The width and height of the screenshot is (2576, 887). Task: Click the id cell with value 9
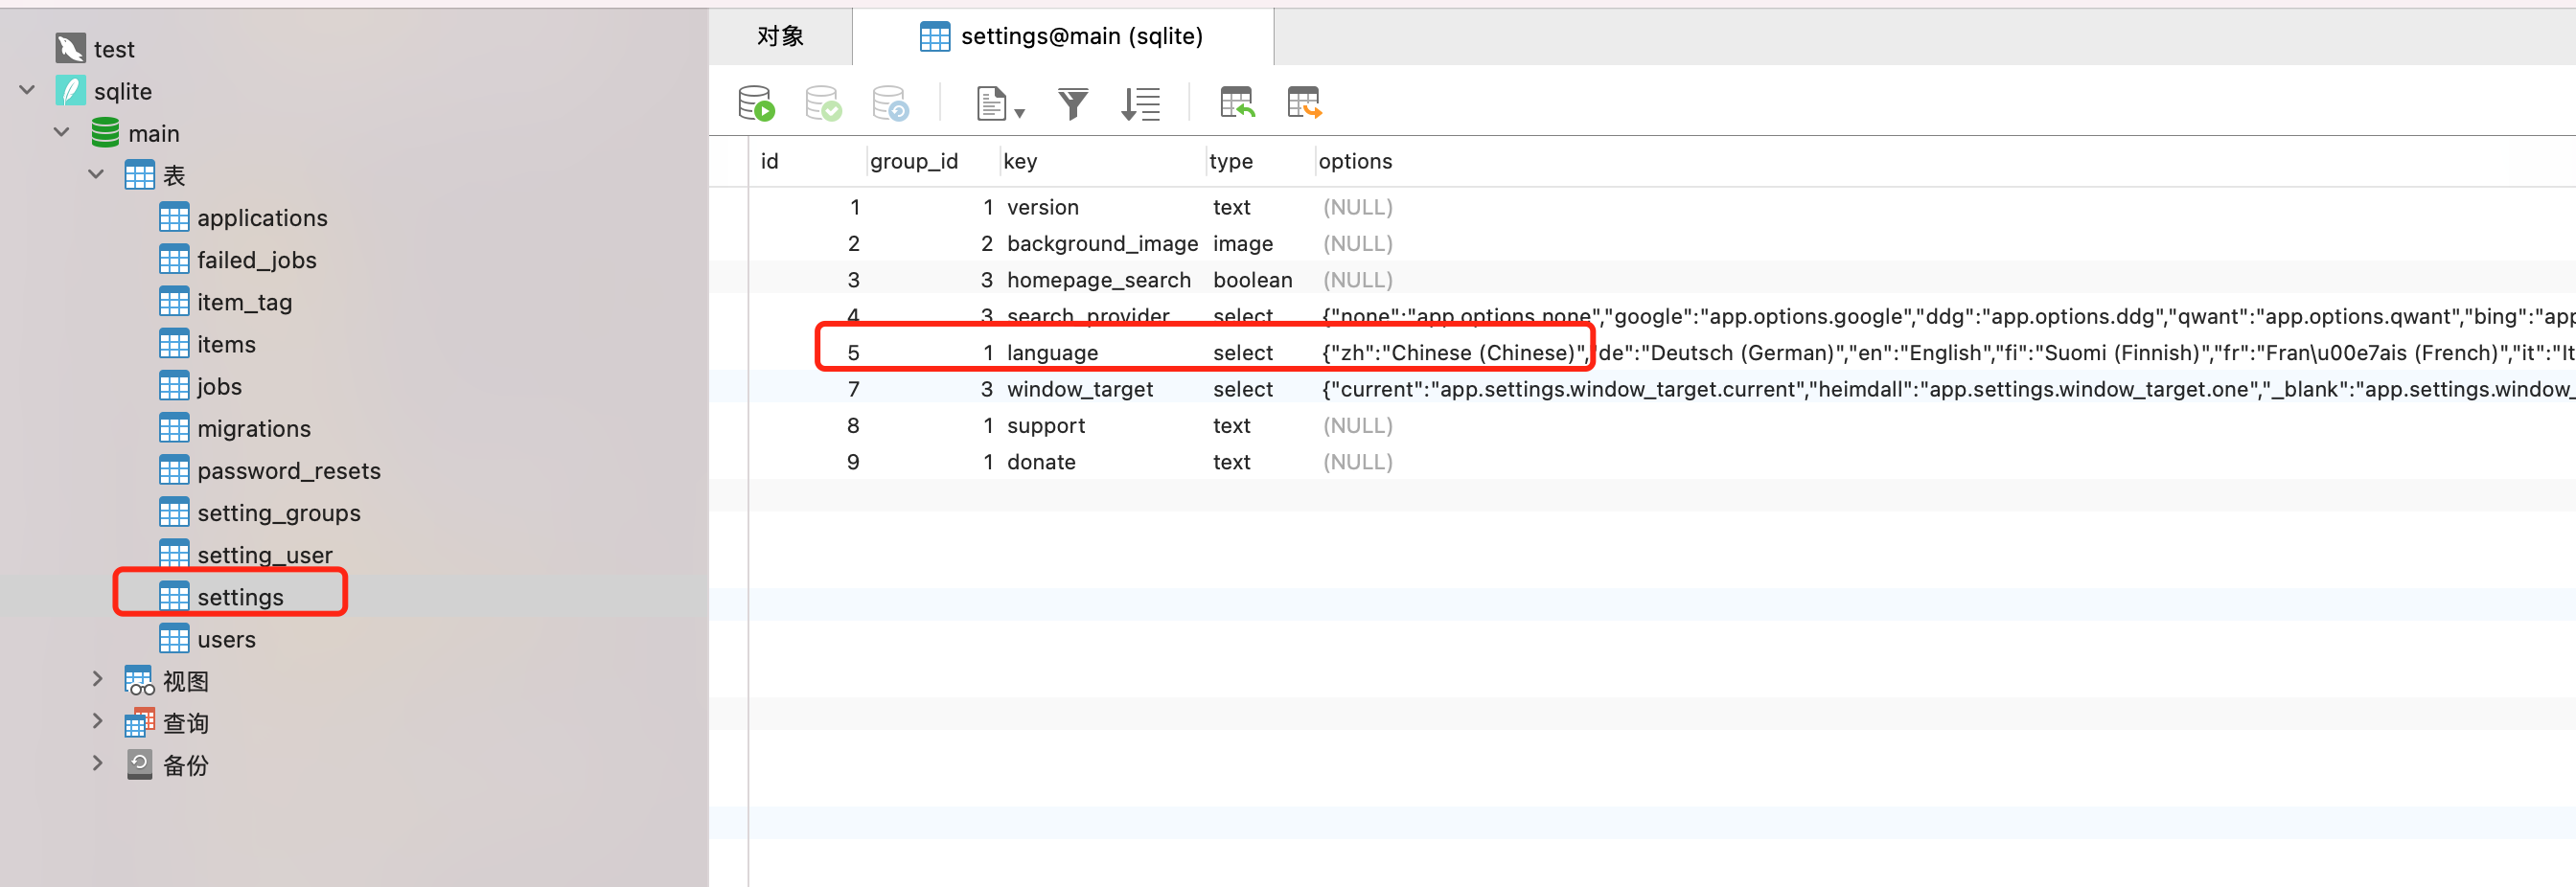tap(808, 461)
